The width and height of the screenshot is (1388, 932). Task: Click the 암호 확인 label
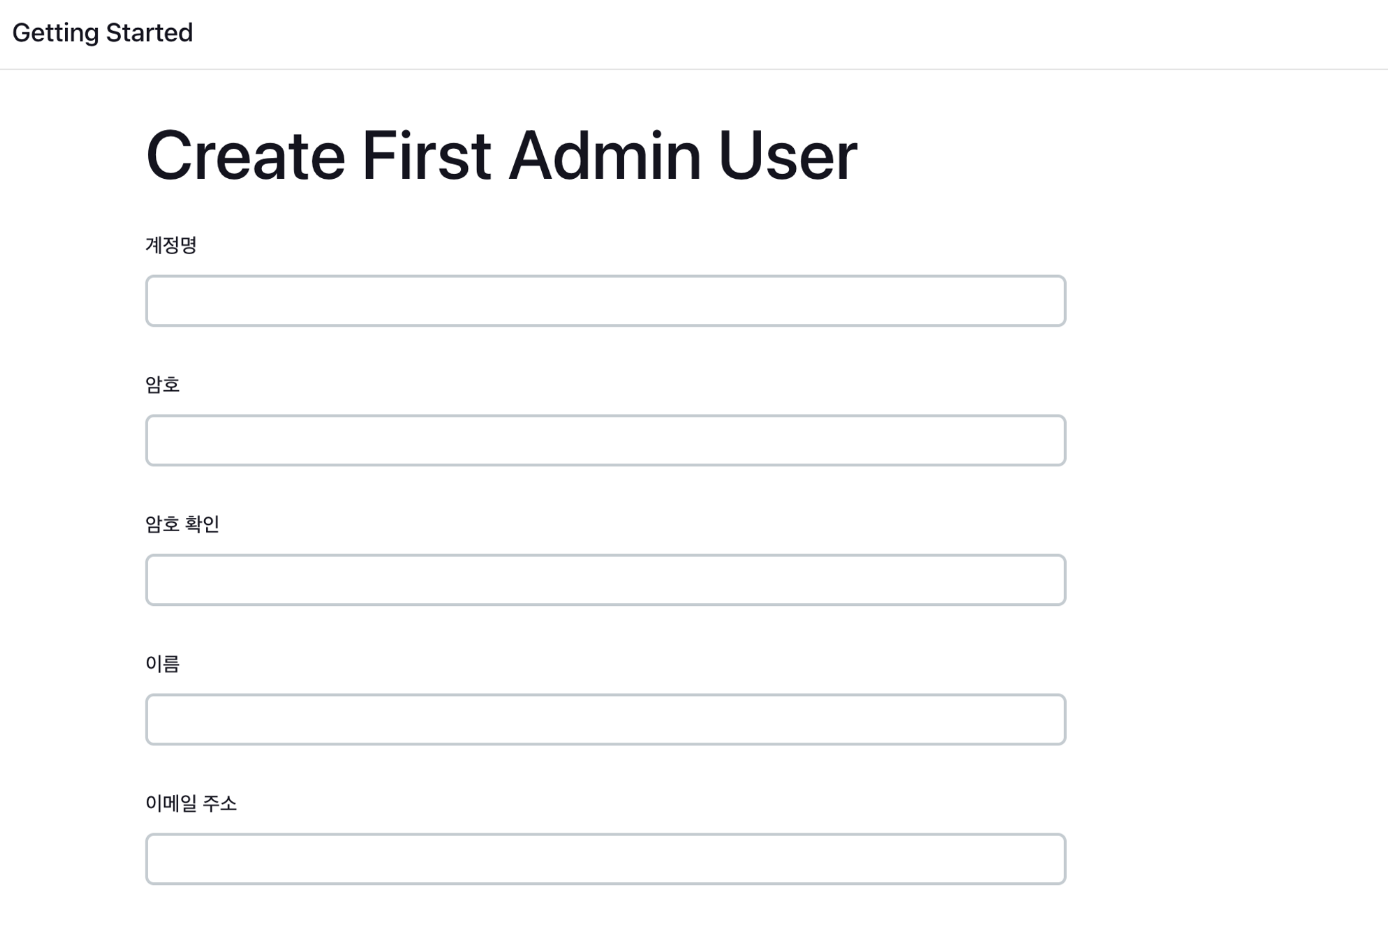pos(182,524)
